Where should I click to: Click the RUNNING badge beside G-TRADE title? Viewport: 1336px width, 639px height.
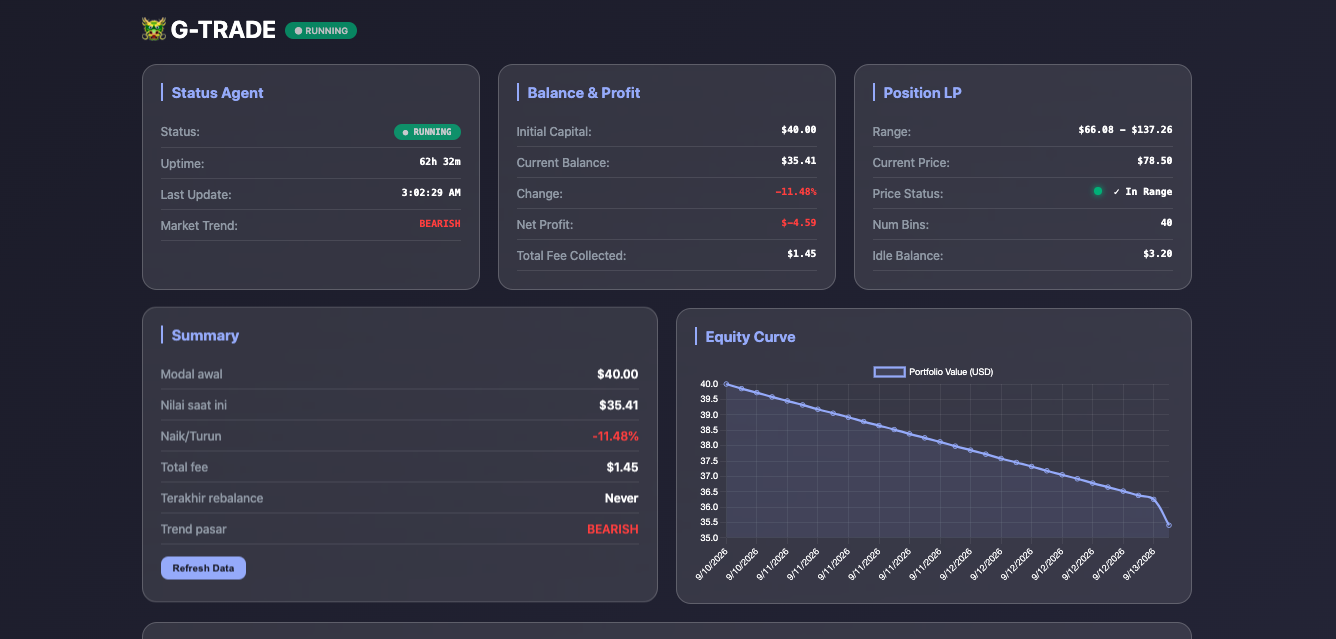(x=321, y=31)
